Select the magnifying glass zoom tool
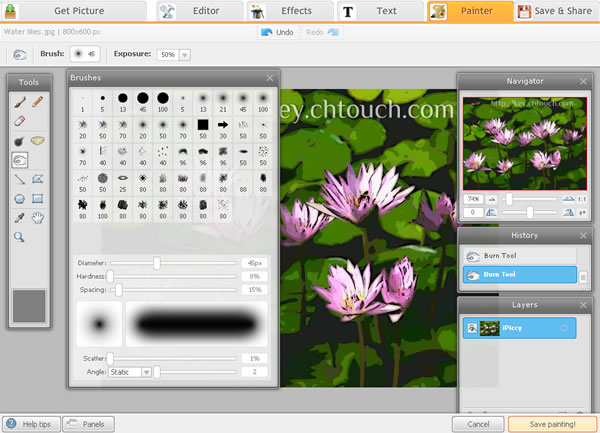The width and height of the screenshot is (600, 433). (19, 237)
